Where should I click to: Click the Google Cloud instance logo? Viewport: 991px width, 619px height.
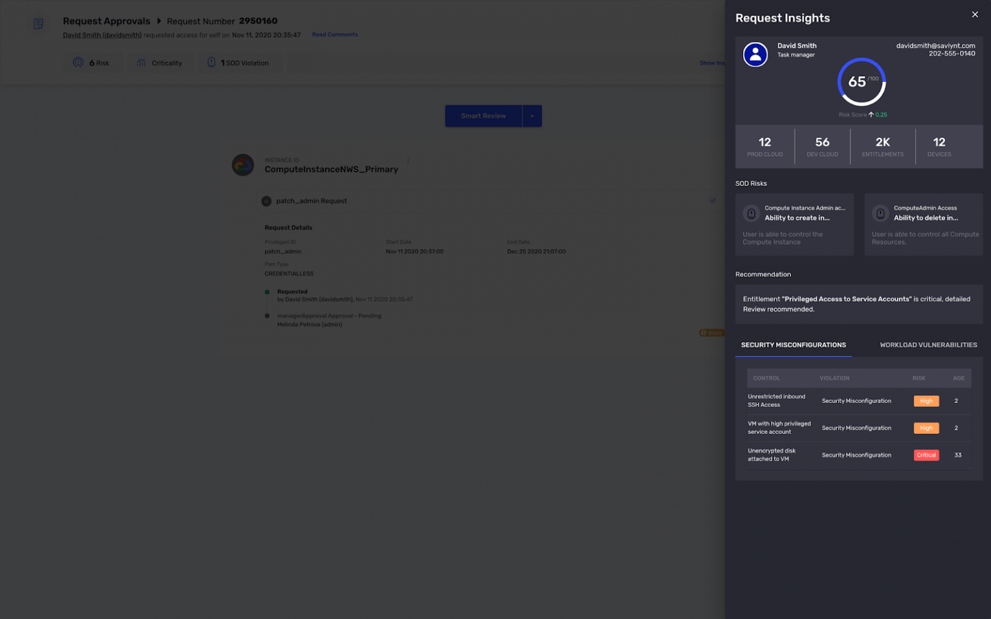[x=243, y=165]
